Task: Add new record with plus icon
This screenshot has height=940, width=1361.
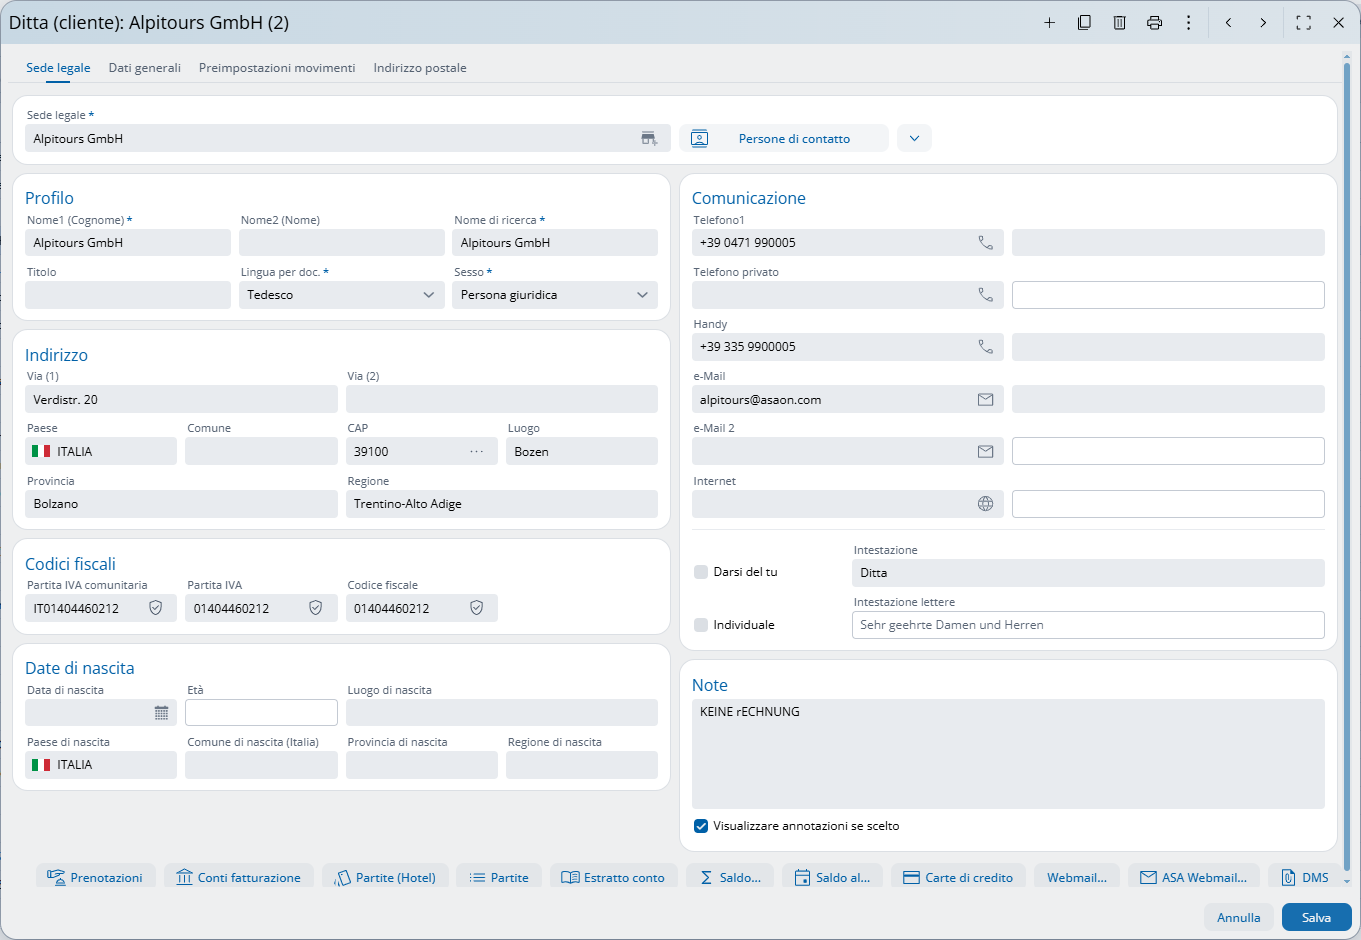Action: pos(1049,22)
